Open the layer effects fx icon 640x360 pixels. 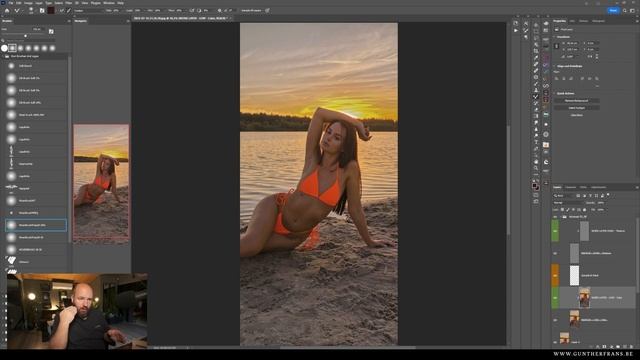coord(598,347)
